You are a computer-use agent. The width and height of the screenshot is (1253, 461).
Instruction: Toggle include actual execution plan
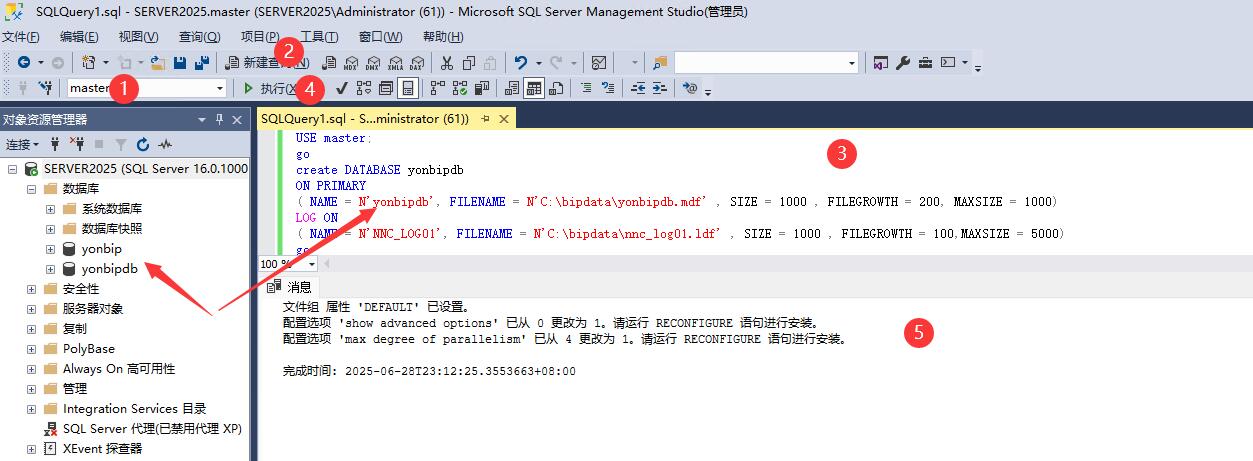pos(437,88)
